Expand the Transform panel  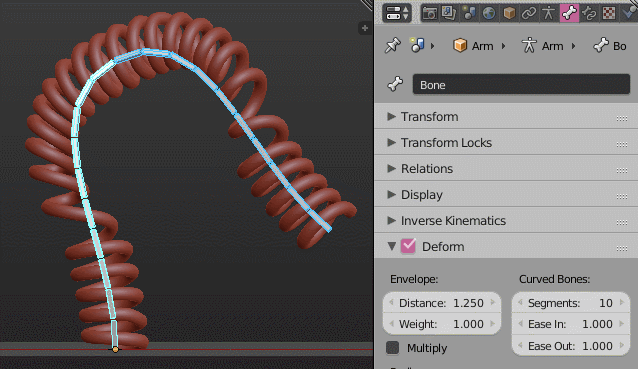coord(391,116)
